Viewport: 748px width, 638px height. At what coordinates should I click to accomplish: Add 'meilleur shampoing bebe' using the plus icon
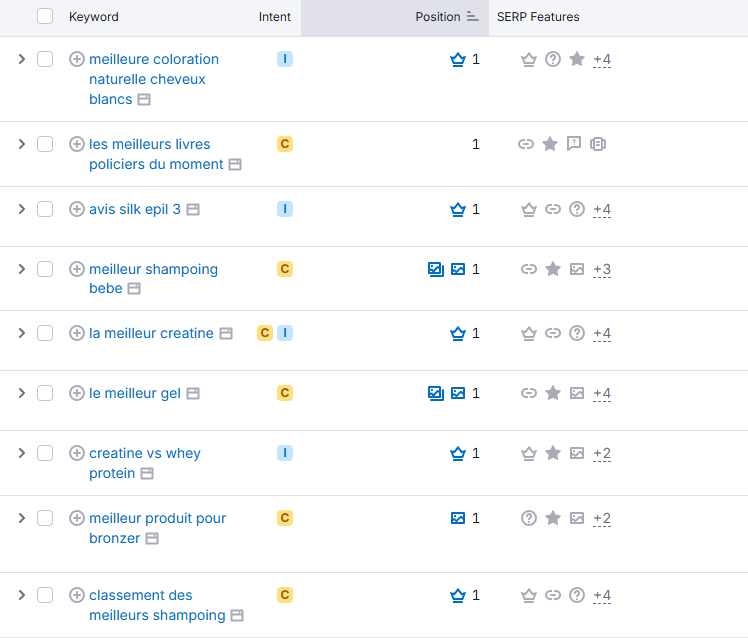click(77, 269)
